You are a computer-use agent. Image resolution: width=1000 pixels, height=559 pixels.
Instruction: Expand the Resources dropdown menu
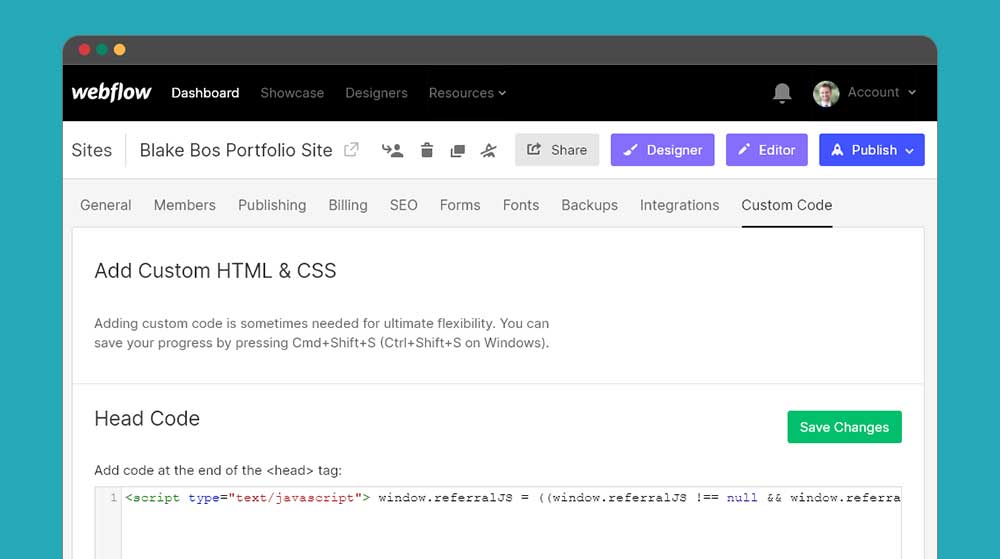click(467, 93)
